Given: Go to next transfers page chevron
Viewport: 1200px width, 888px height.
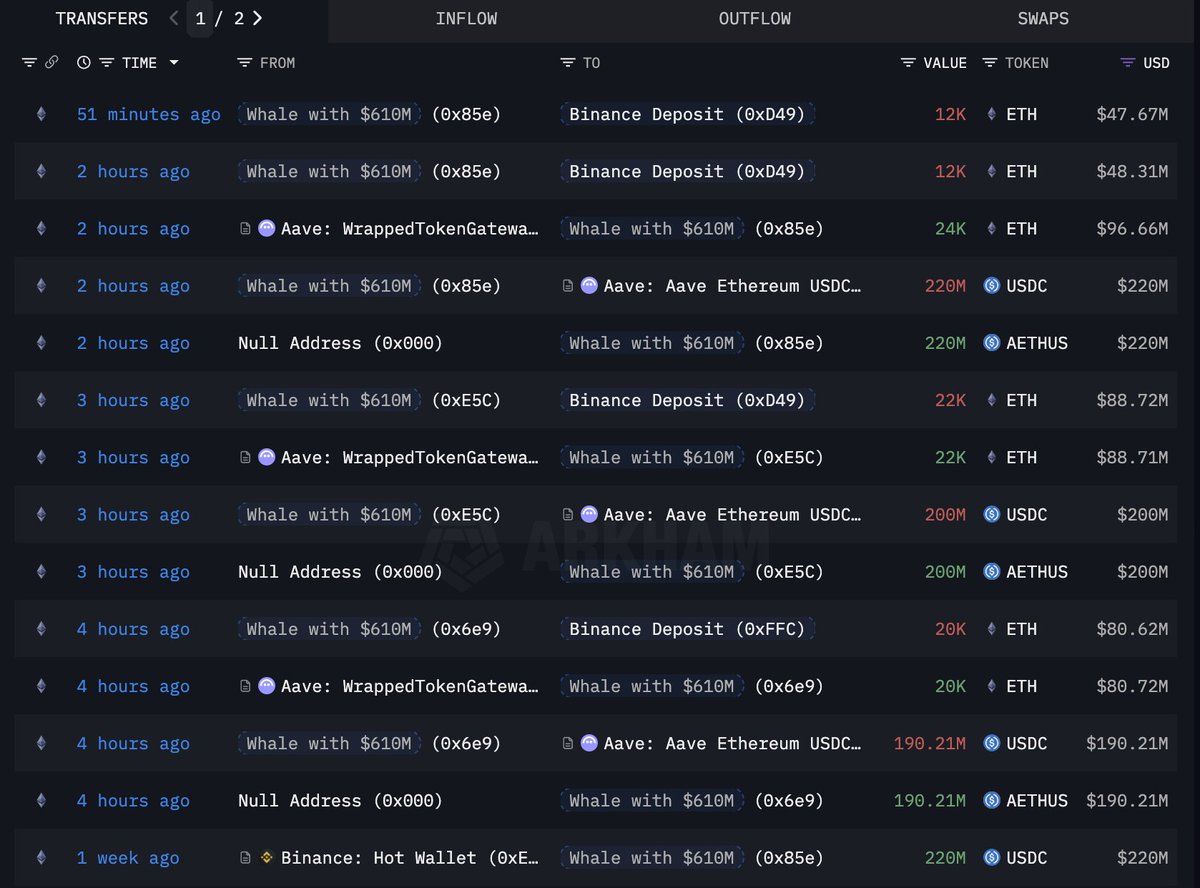Looking at the screenshot, I should tap(258, 18).
